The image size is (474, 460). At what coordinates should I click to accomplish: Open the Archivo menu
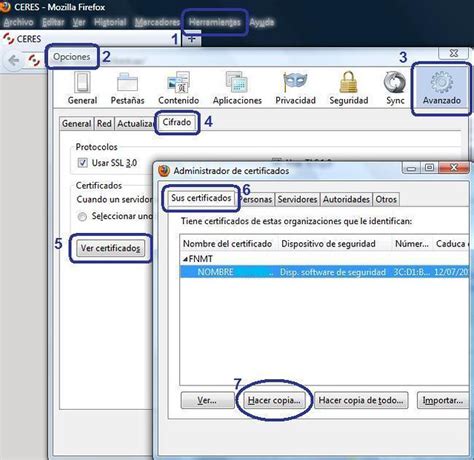click(18, 22)
